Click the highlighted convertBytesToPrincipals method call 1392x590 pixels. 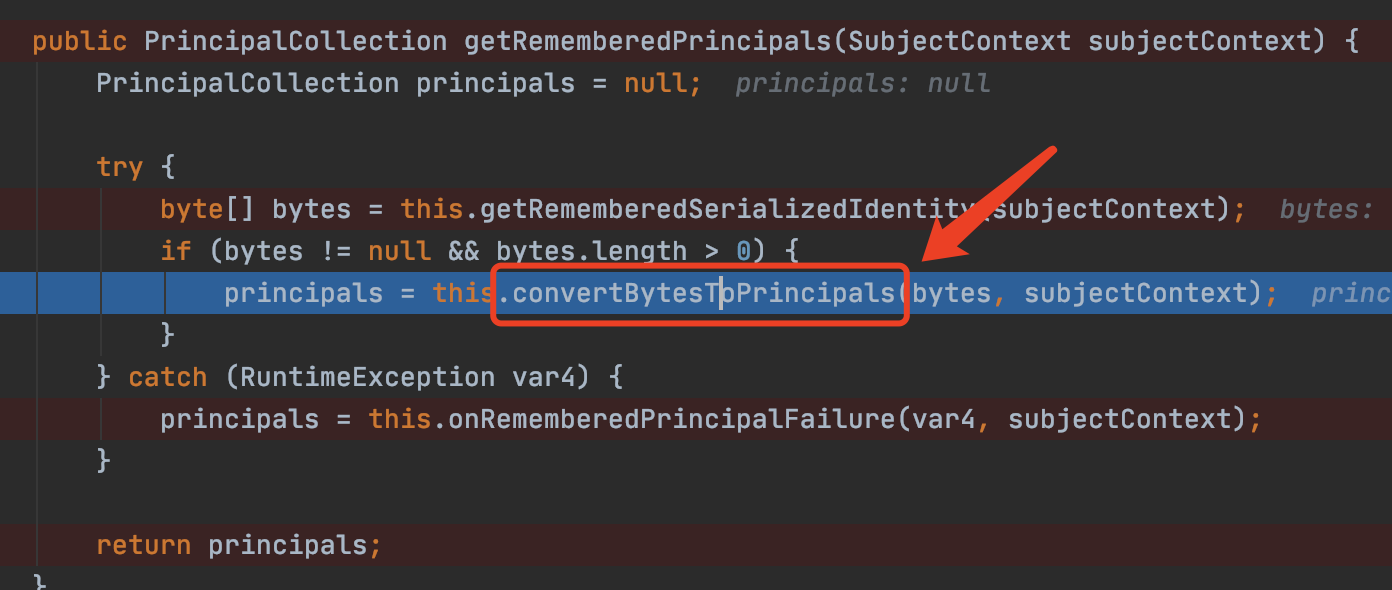click(x=704, y=293)
